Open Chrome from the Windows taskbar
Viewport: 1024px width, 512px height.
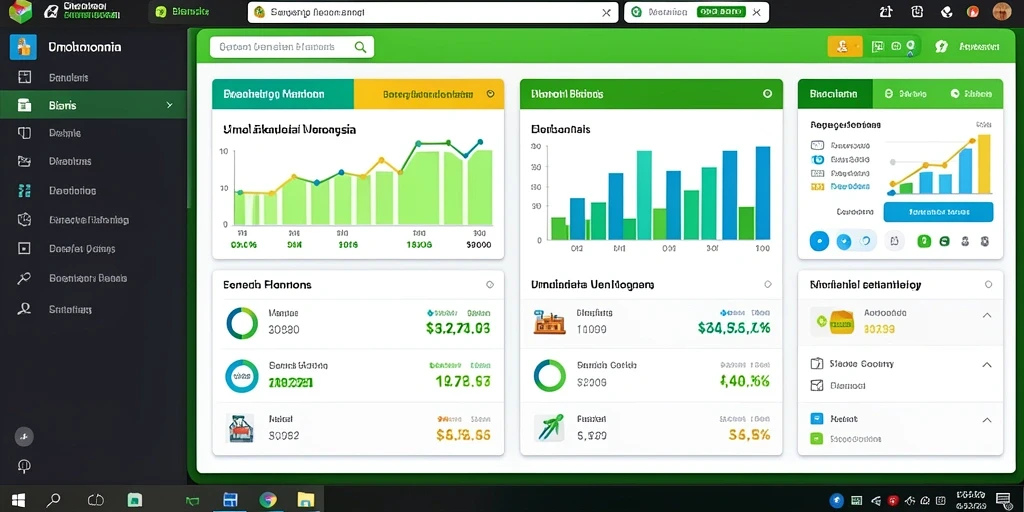click(x=268, y=500)
